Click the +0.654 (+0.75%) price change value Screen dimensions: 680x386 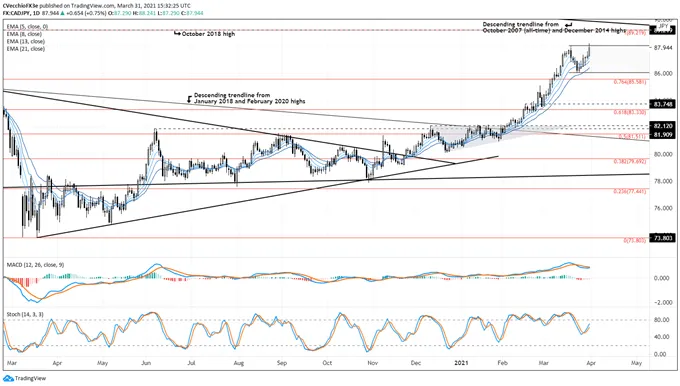pos(86,13)
